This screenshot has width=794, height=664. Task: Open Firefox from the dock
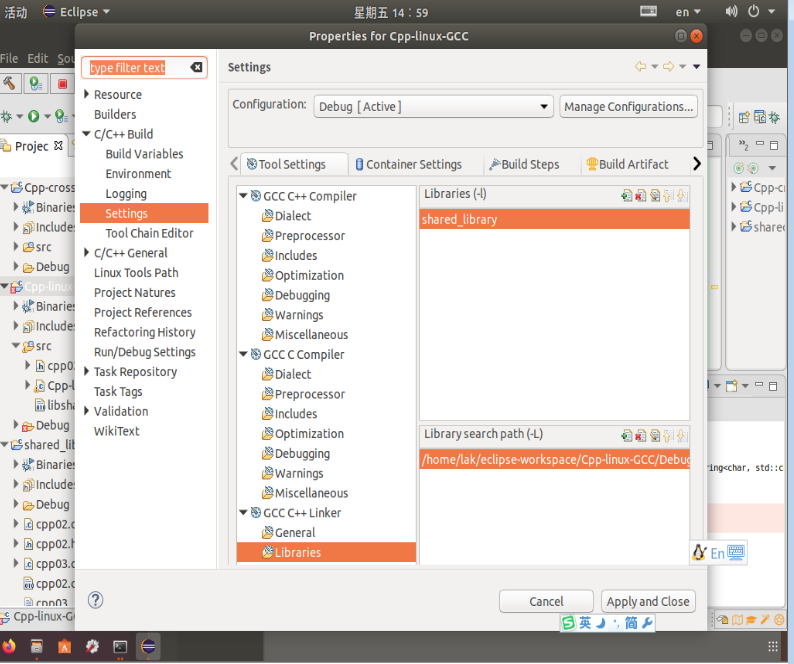(9, 646)
